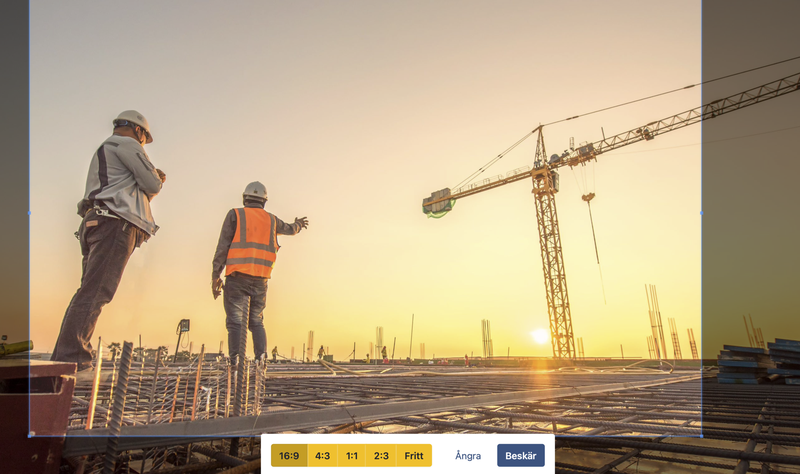
Task: Switch to 1:1 square crop
Action: point(352,455)
